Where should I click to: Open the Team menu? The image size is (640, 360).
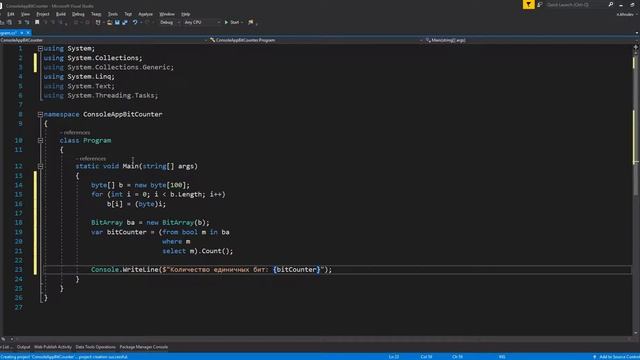96,14
